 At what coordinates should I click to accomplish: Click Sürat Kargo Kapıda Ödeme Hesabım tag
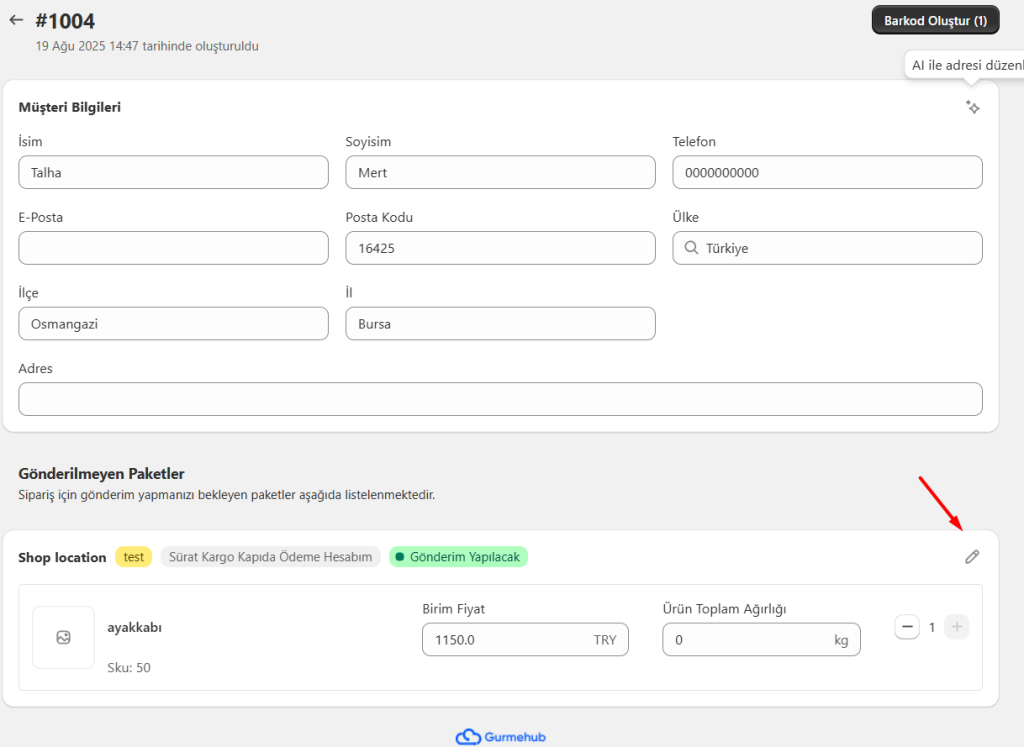[270, 557]
